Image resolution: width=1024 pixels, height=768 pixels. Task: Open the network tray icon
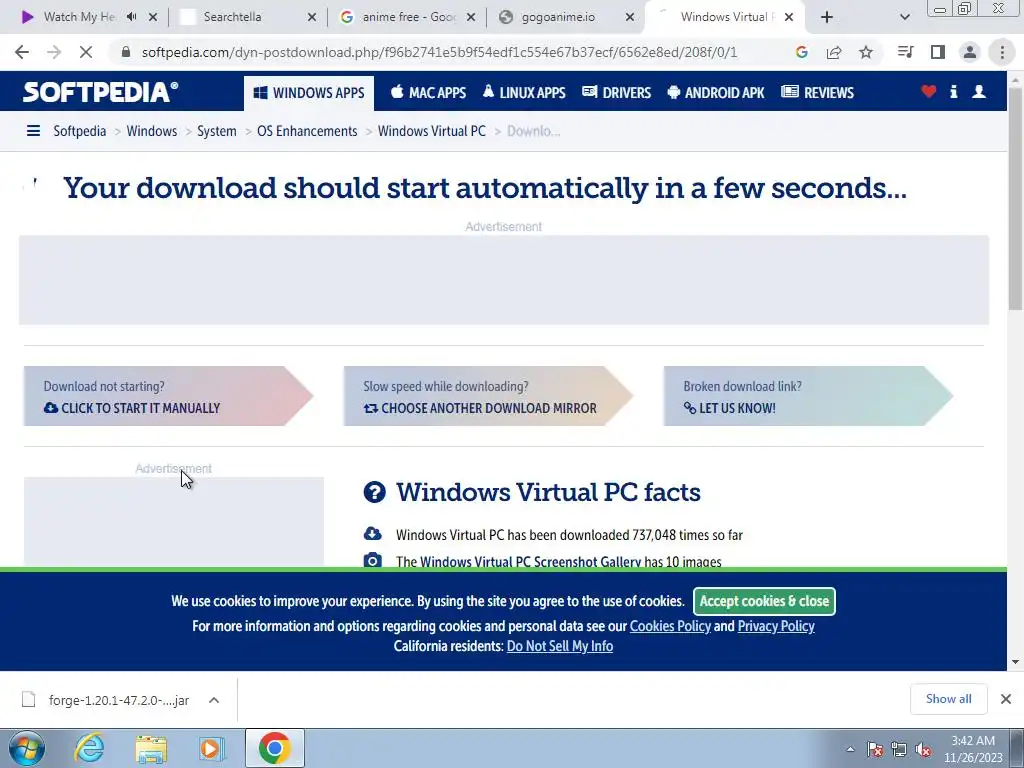click(x=899, y=749)
